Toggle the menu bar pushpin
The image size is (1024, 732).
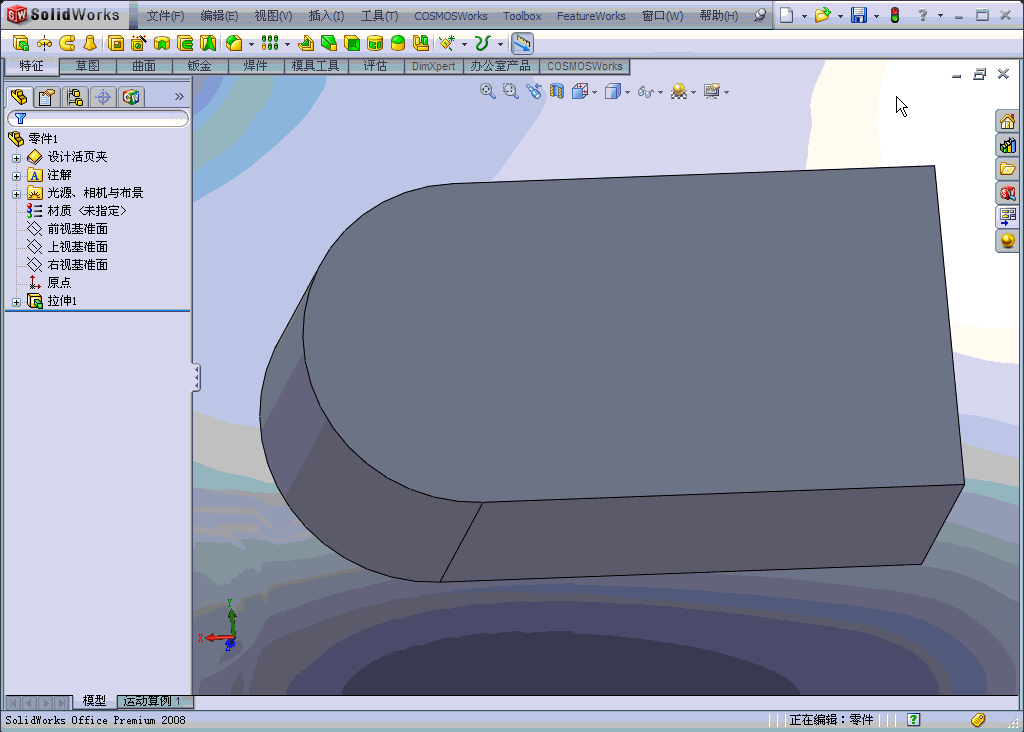coord(760,15)
